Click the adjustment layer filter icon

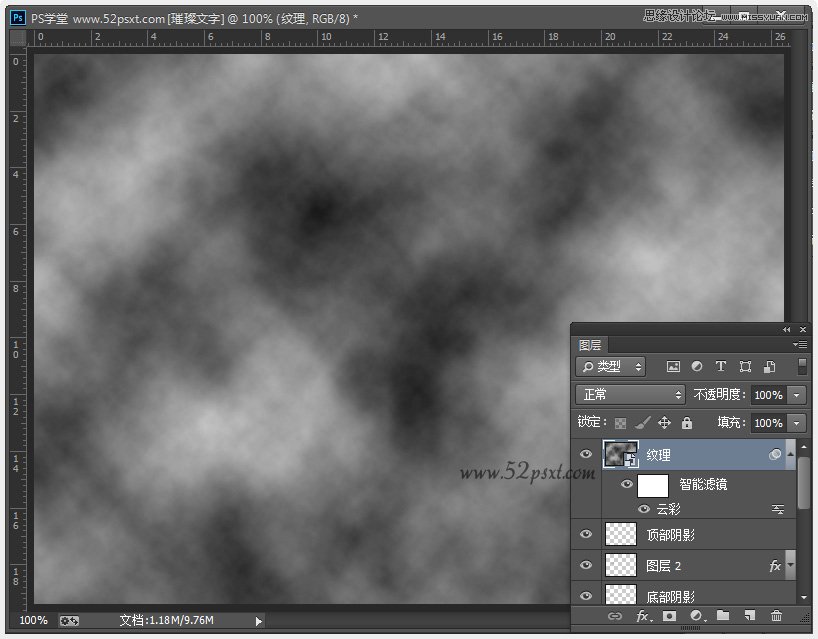click(x=696, y=367)
